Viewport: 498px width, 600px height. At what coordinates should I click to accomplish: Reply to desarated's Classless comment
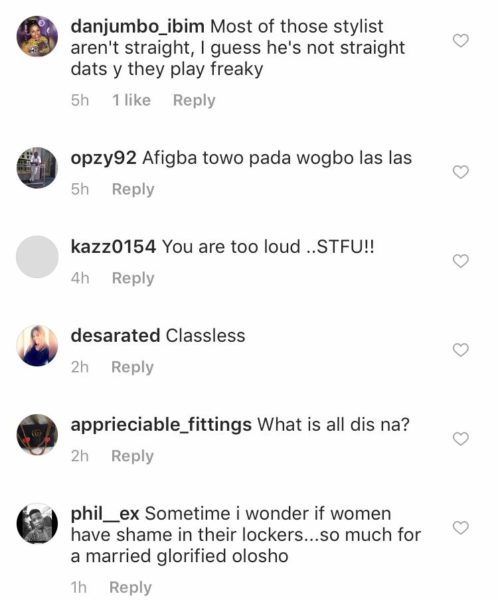click(132, 367)
